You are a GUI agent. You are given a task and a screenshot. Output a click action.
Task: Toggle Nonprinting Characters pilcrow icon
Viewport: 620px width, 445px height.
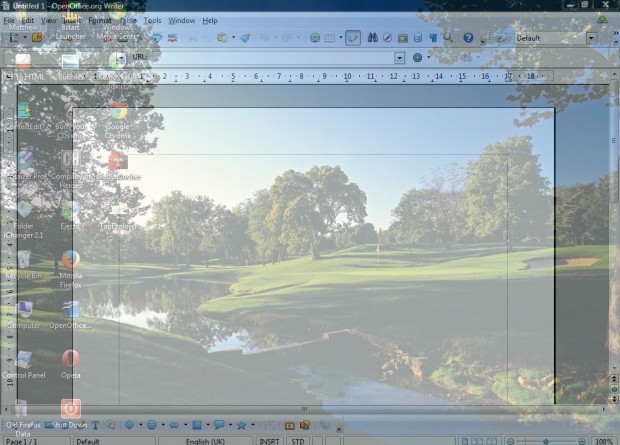tap(433, 38)
